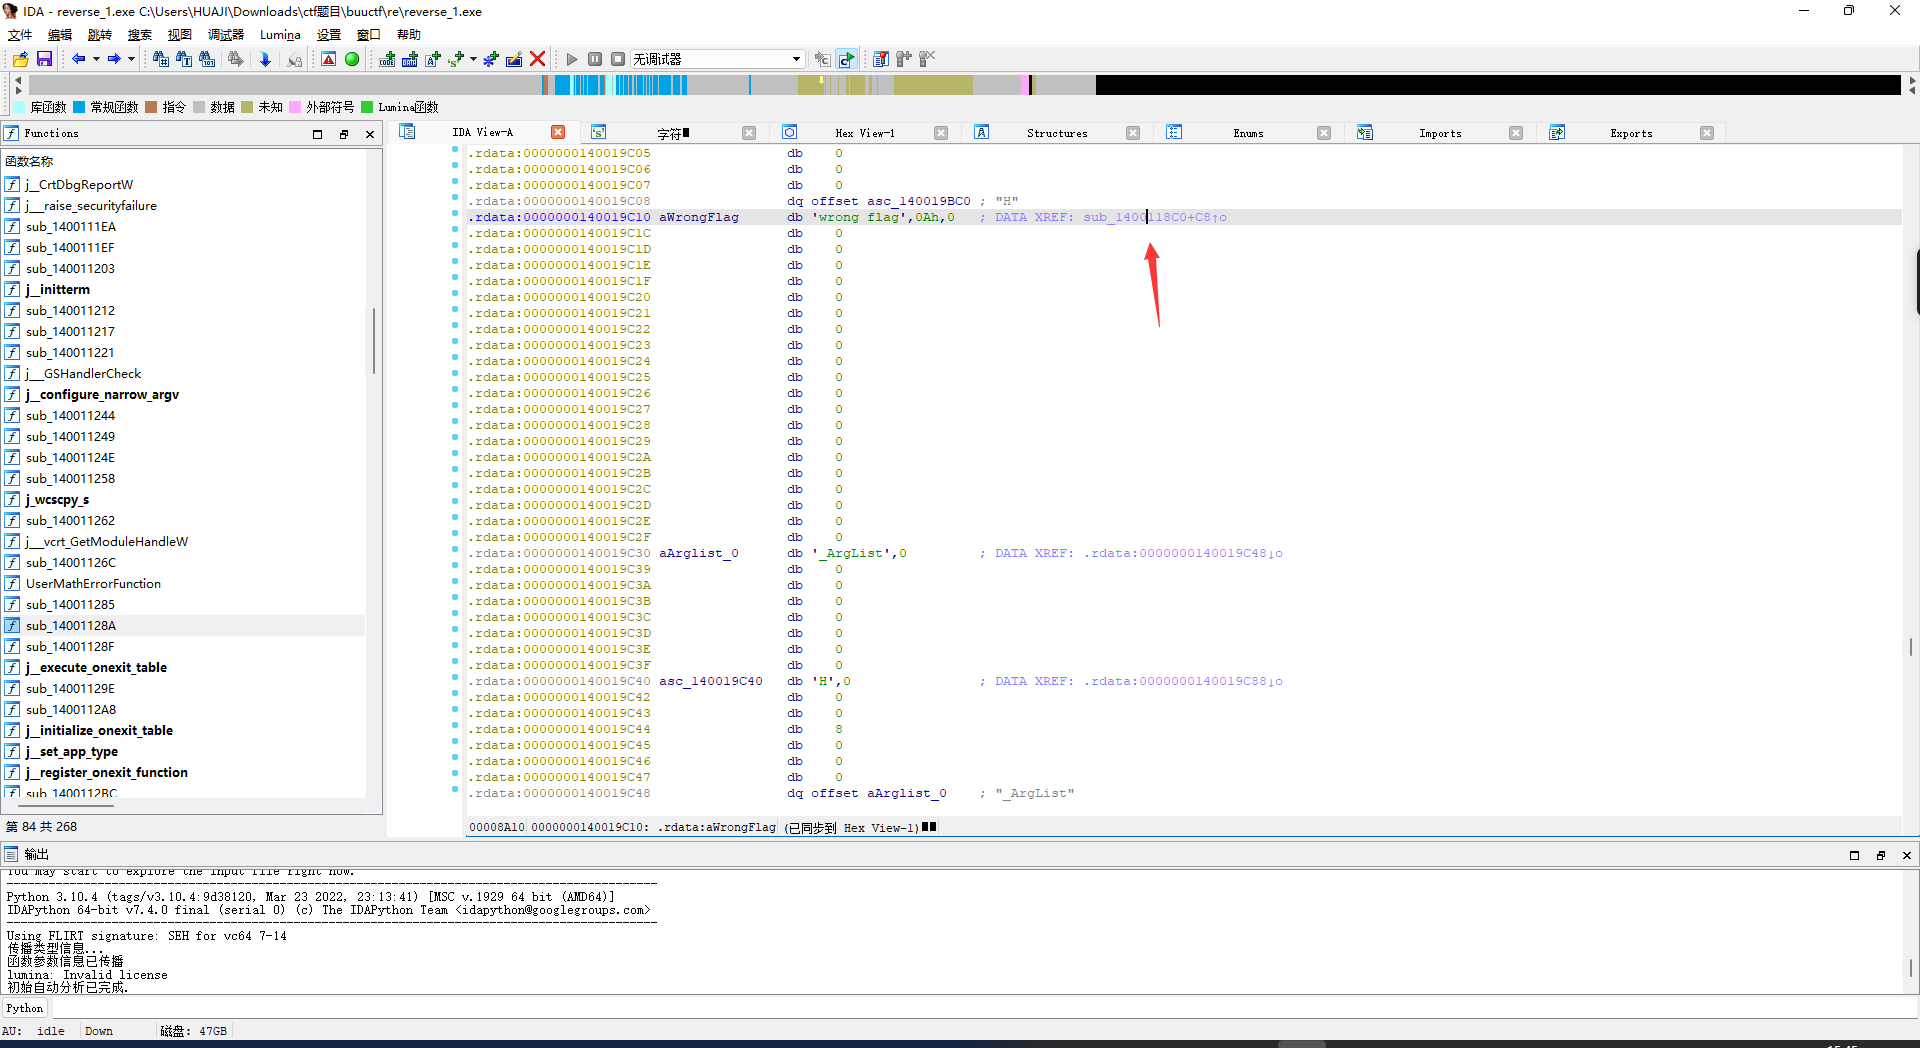Switch to the Hex View-1 tab
The width and height of the screenshot is (1920, 1048).
[865, 133]
